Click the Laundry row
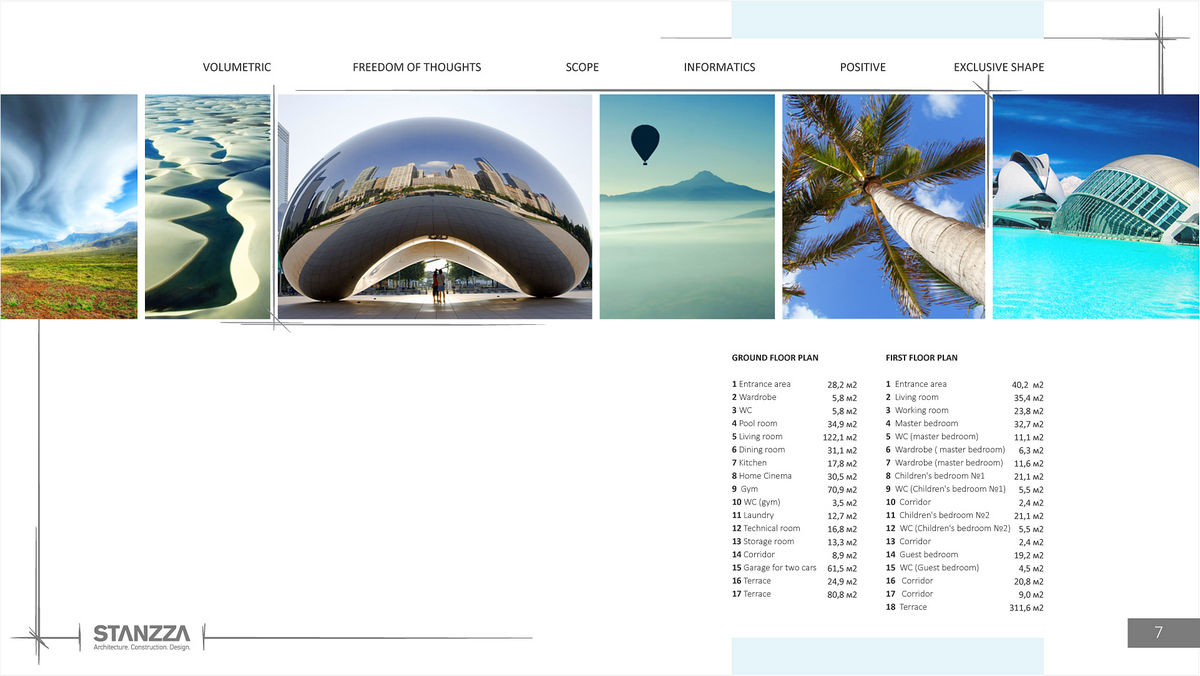This screenshot has width=1200, height=676. 794,515
